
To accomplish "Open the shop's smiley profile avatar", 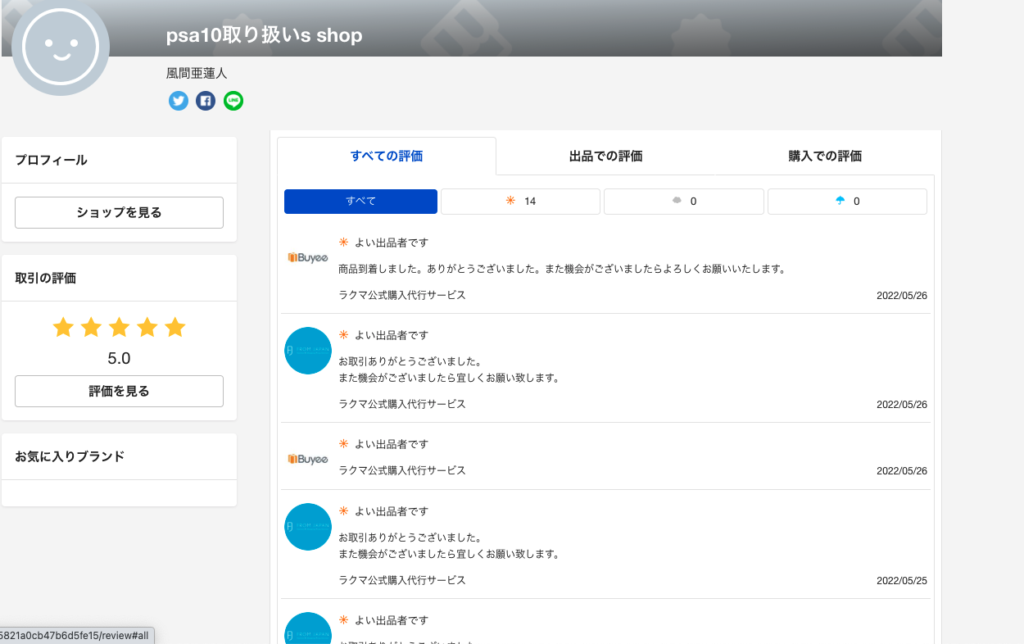I will pos(61,46).
